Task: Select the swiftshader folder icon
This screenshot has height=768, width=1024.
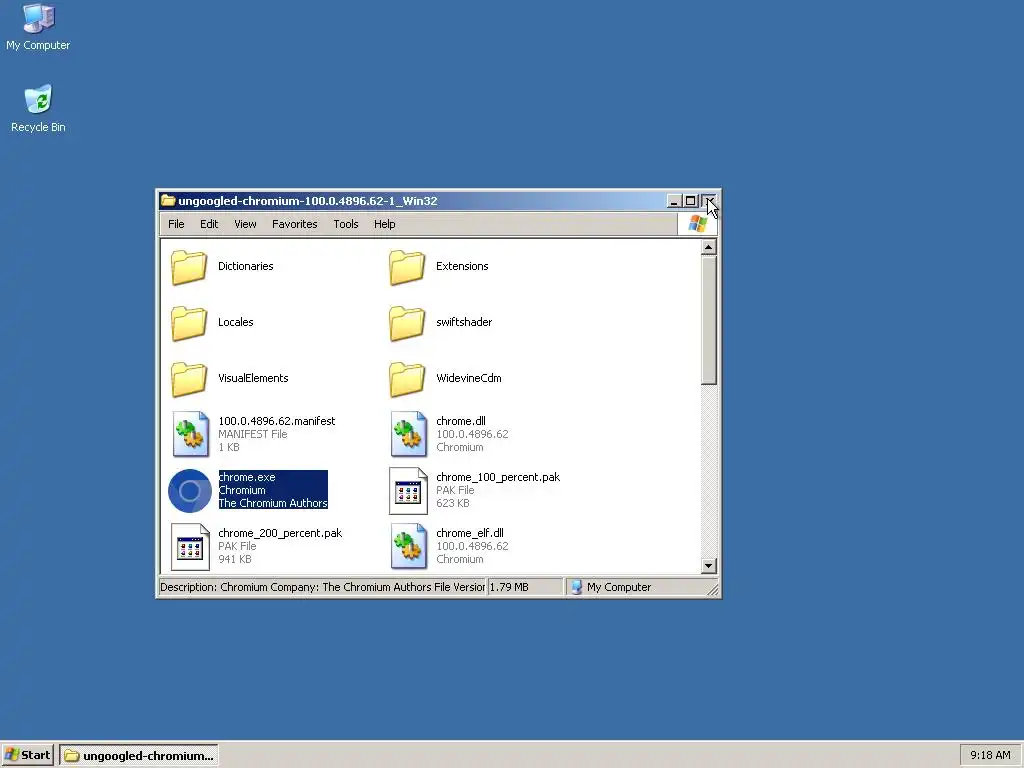Action: pos(408,323)
